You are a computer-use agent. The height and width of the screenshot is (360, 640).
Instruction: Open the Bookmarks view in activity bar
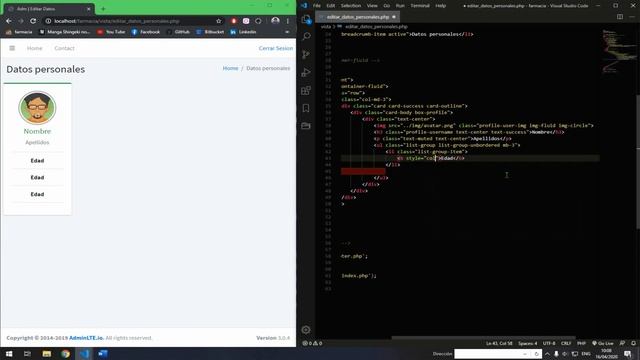306,108
